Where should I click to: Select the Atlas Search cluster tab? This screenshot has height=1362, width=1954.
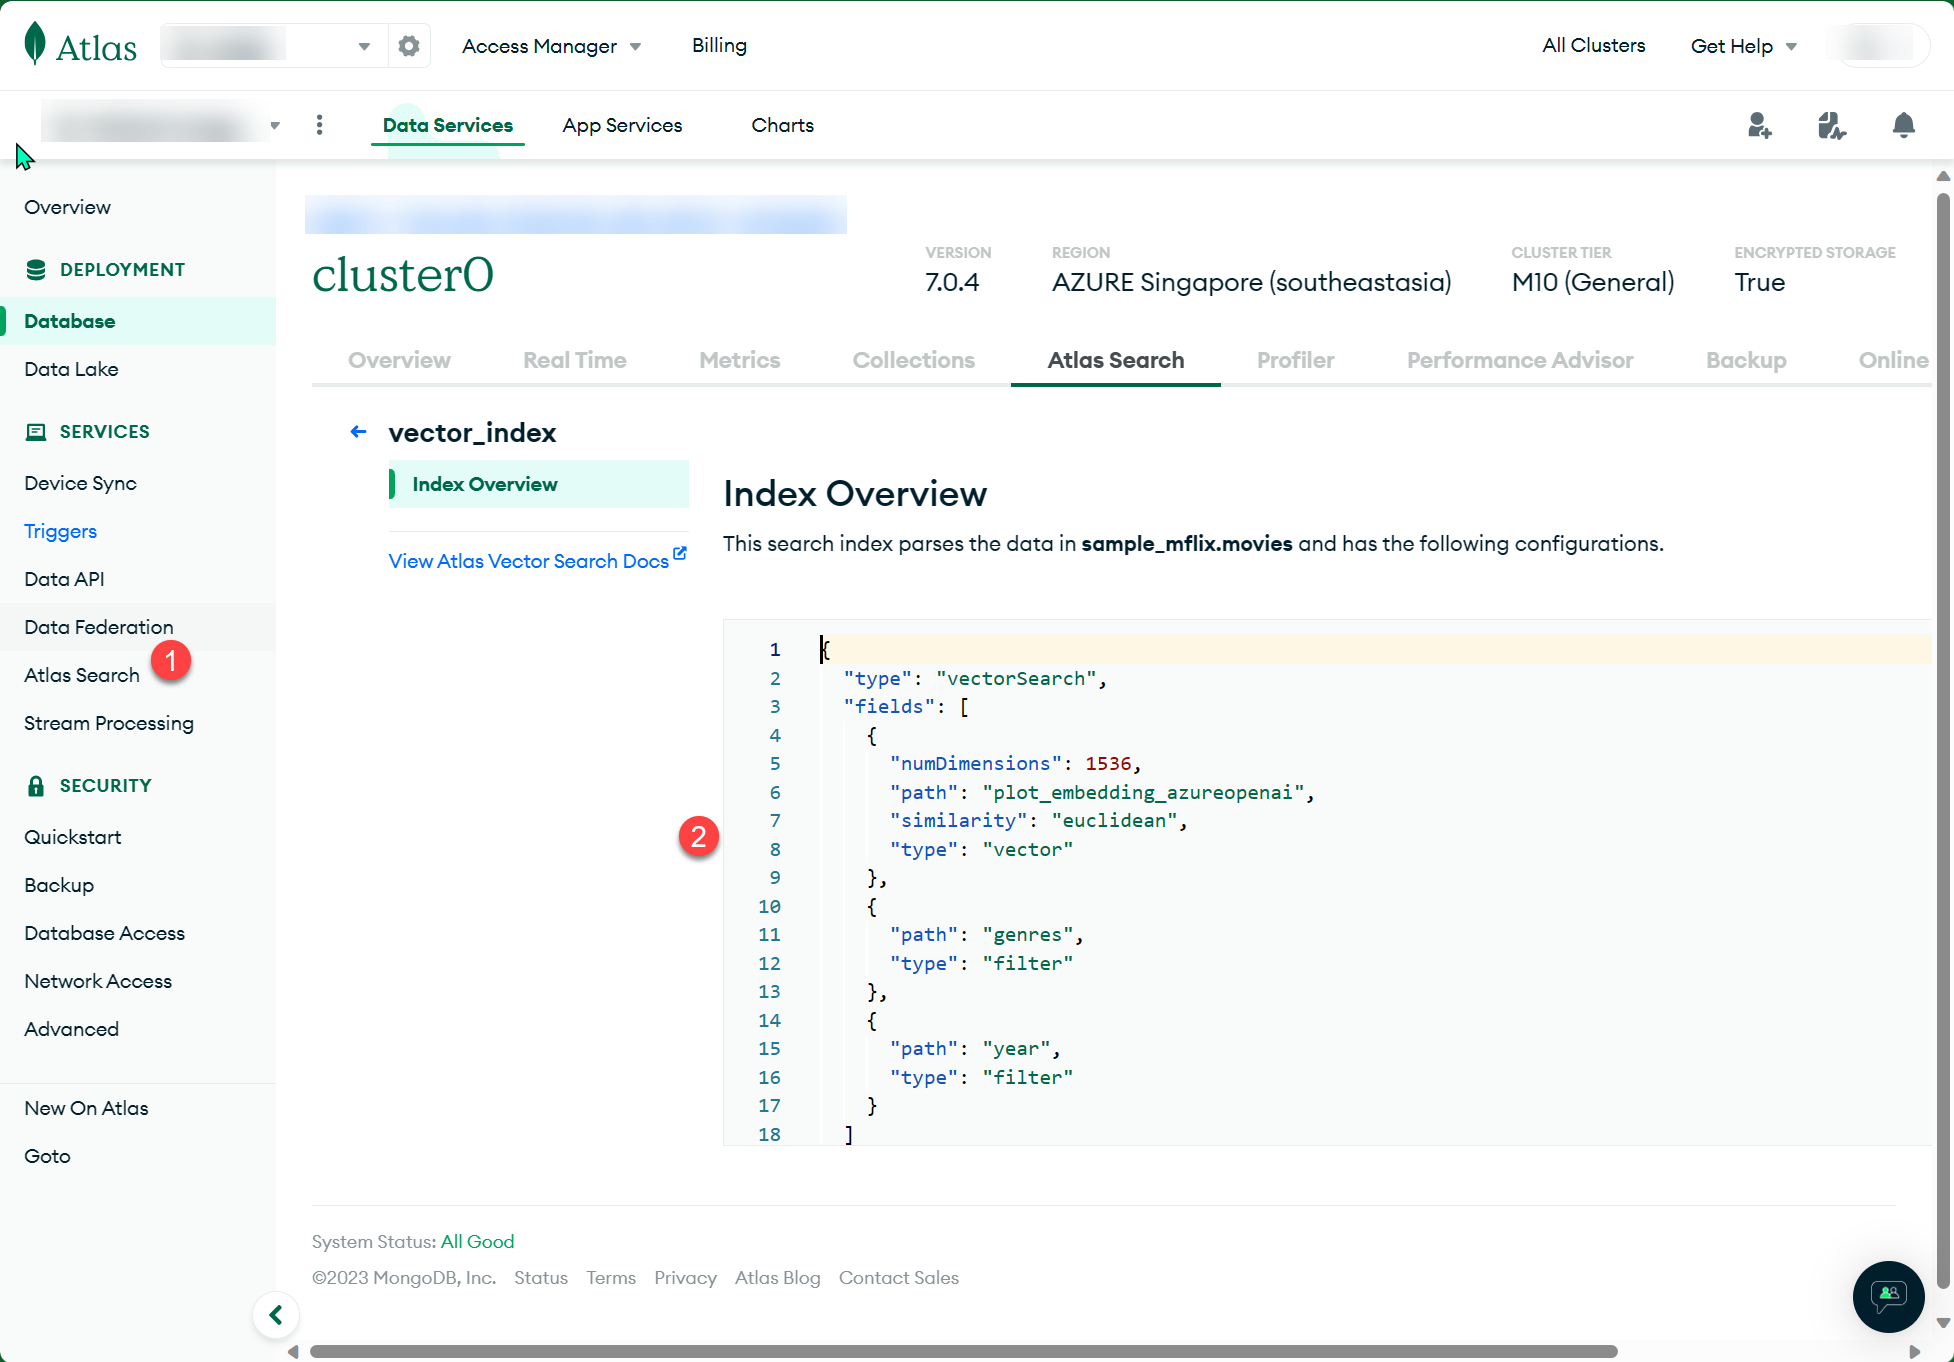pos(1115,360)
